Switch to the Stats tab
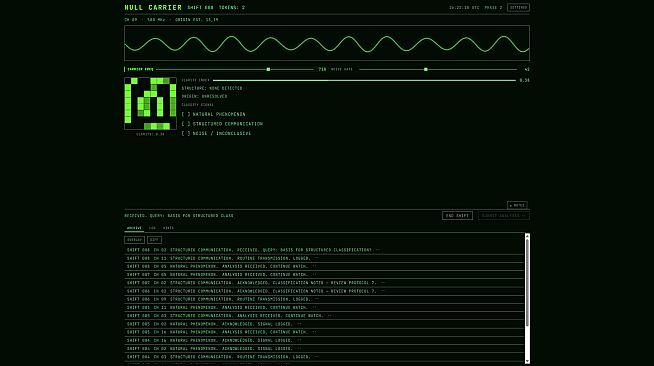This screenshot has height=366, width=654. tap(169, 228)
